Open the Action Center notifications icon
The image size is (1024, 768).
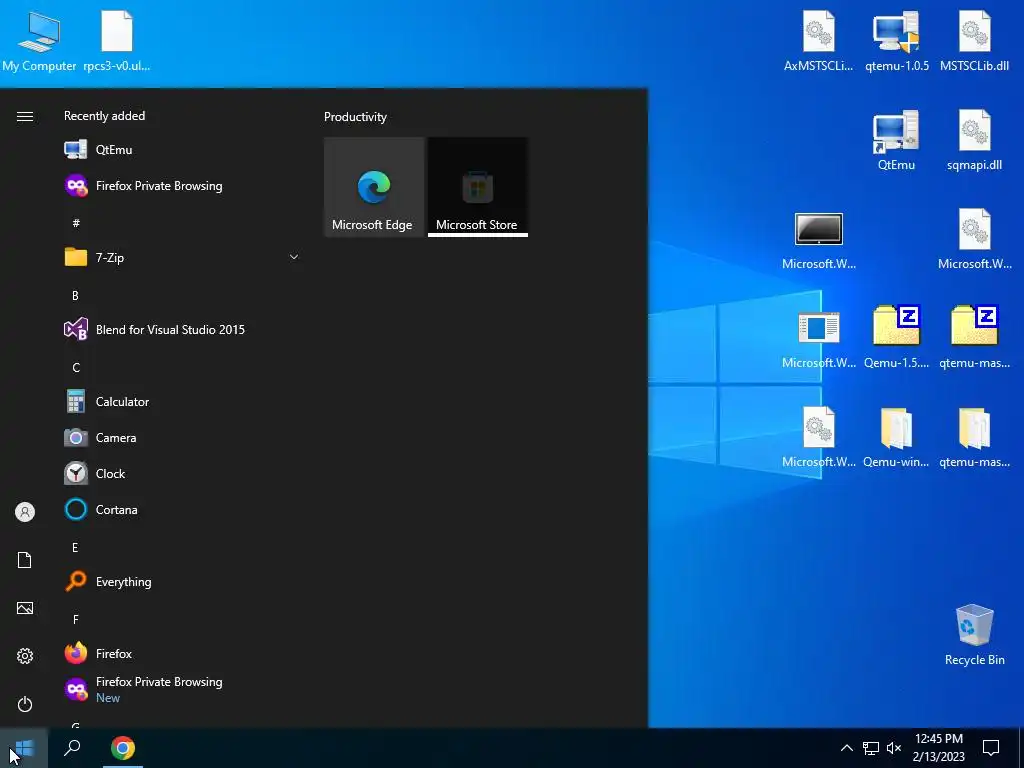tap(991, 748)
